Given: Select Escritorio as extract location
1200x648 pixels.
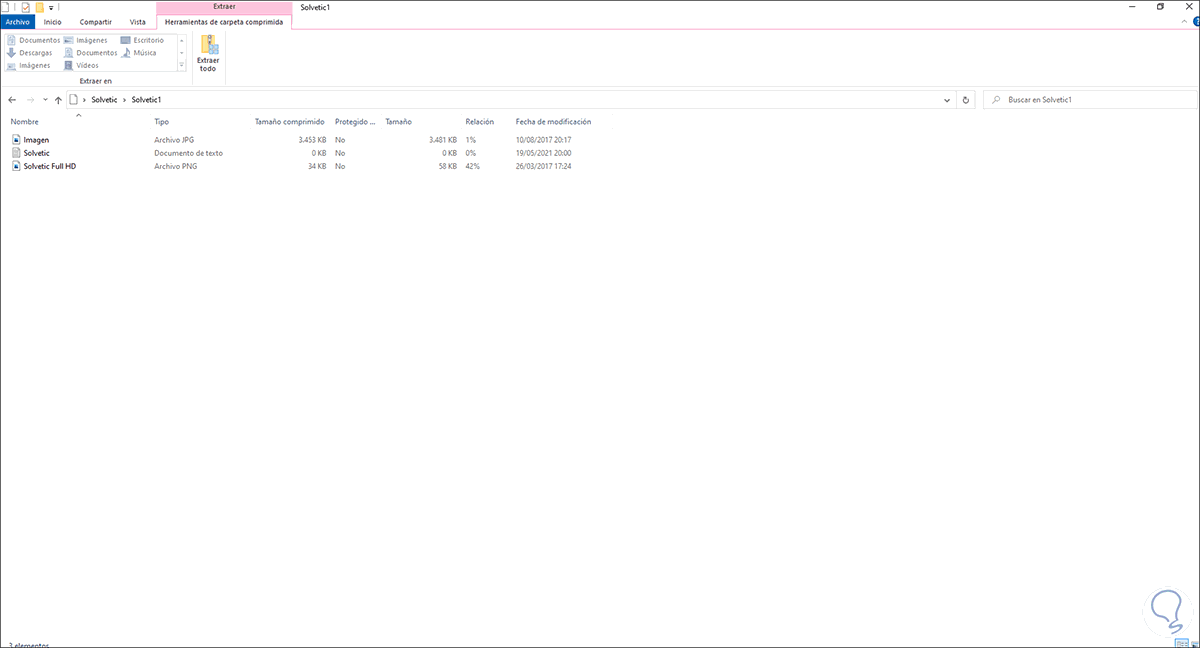Looking at the screenshot, I should (146, 40).
